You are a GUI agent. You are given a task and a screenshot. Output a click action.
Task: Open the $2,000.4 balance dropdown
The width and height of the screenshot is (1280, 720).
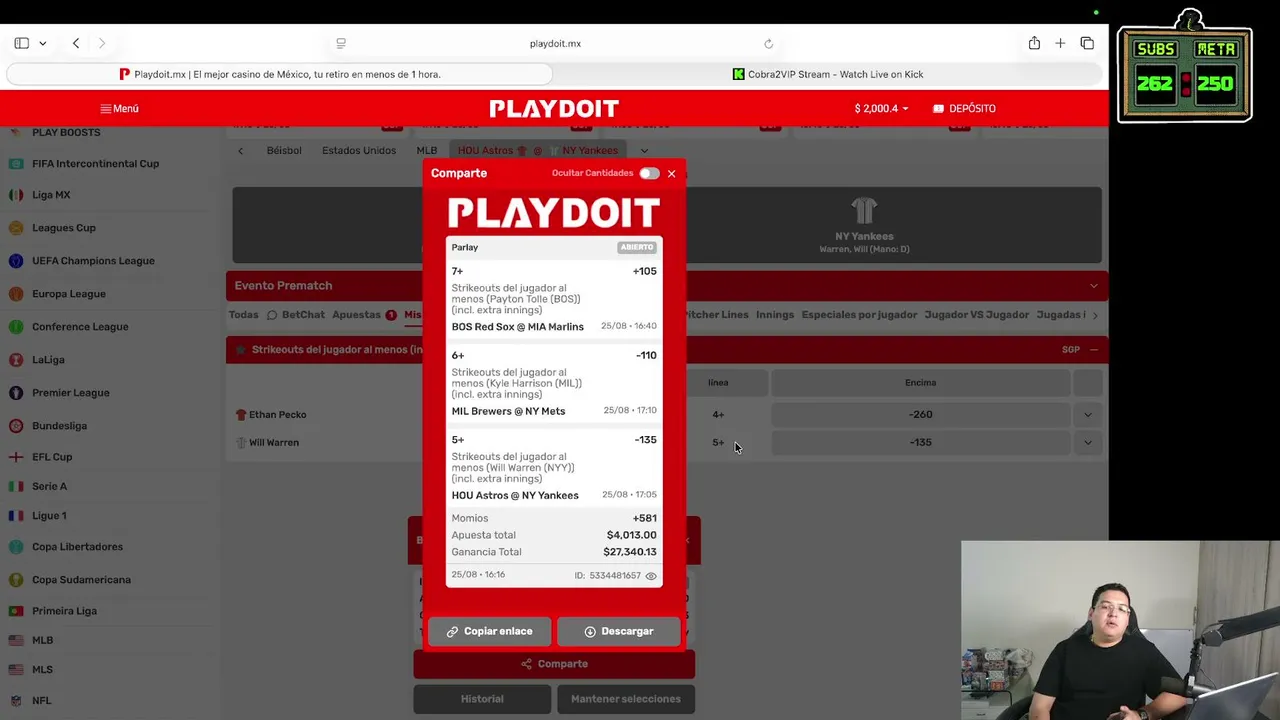tap(881, 108)
